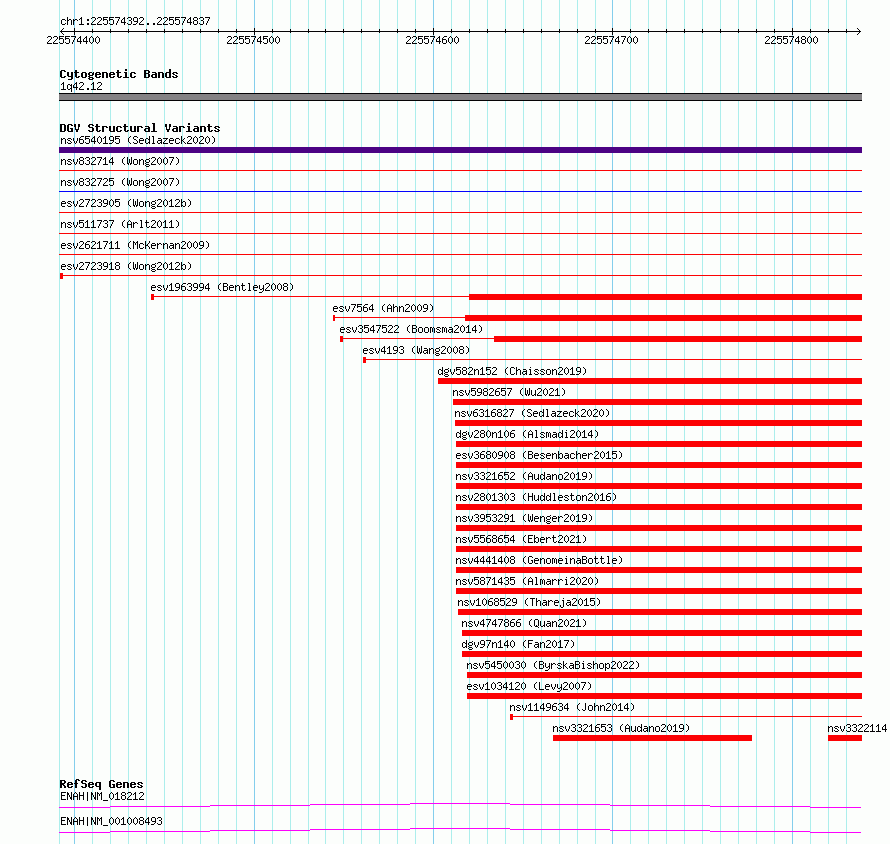The width and height of the screenshot is (890, 844).
Task: Click esv2723918 (Wong2012b) variant label
Action: tap(126, 266)
